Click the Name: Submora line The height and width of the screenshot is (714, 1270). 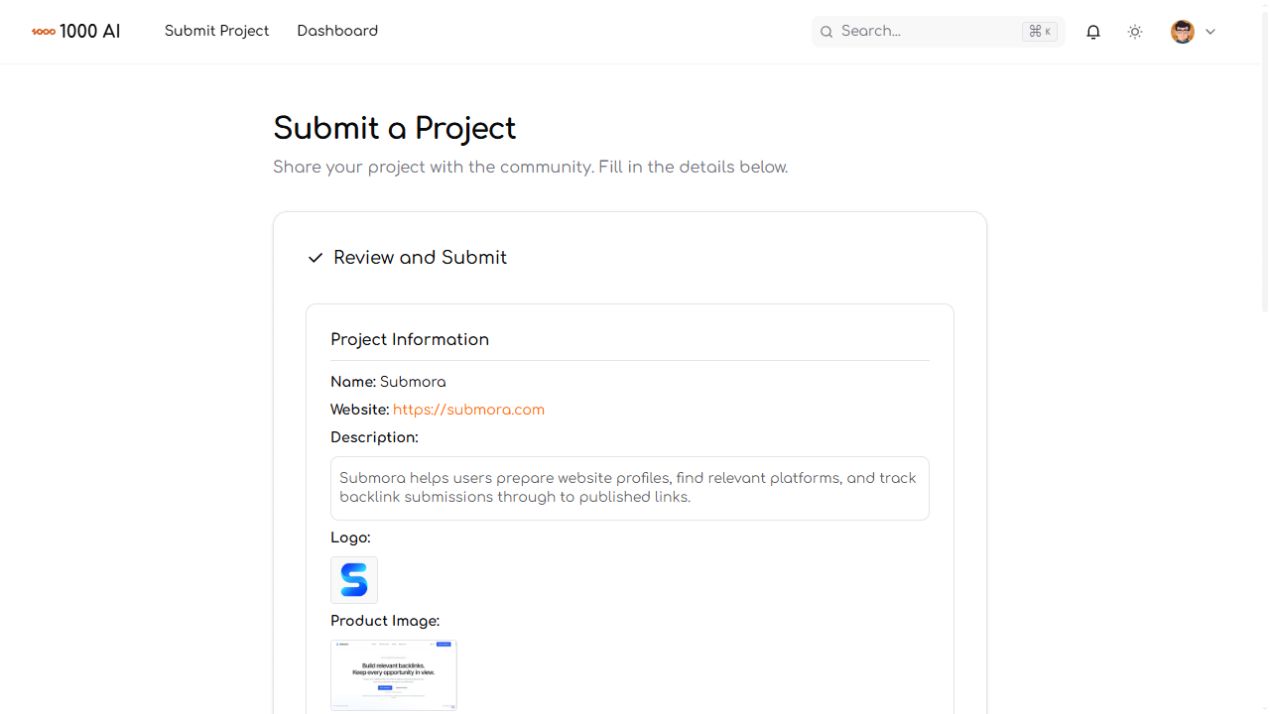tap(388, 382)
